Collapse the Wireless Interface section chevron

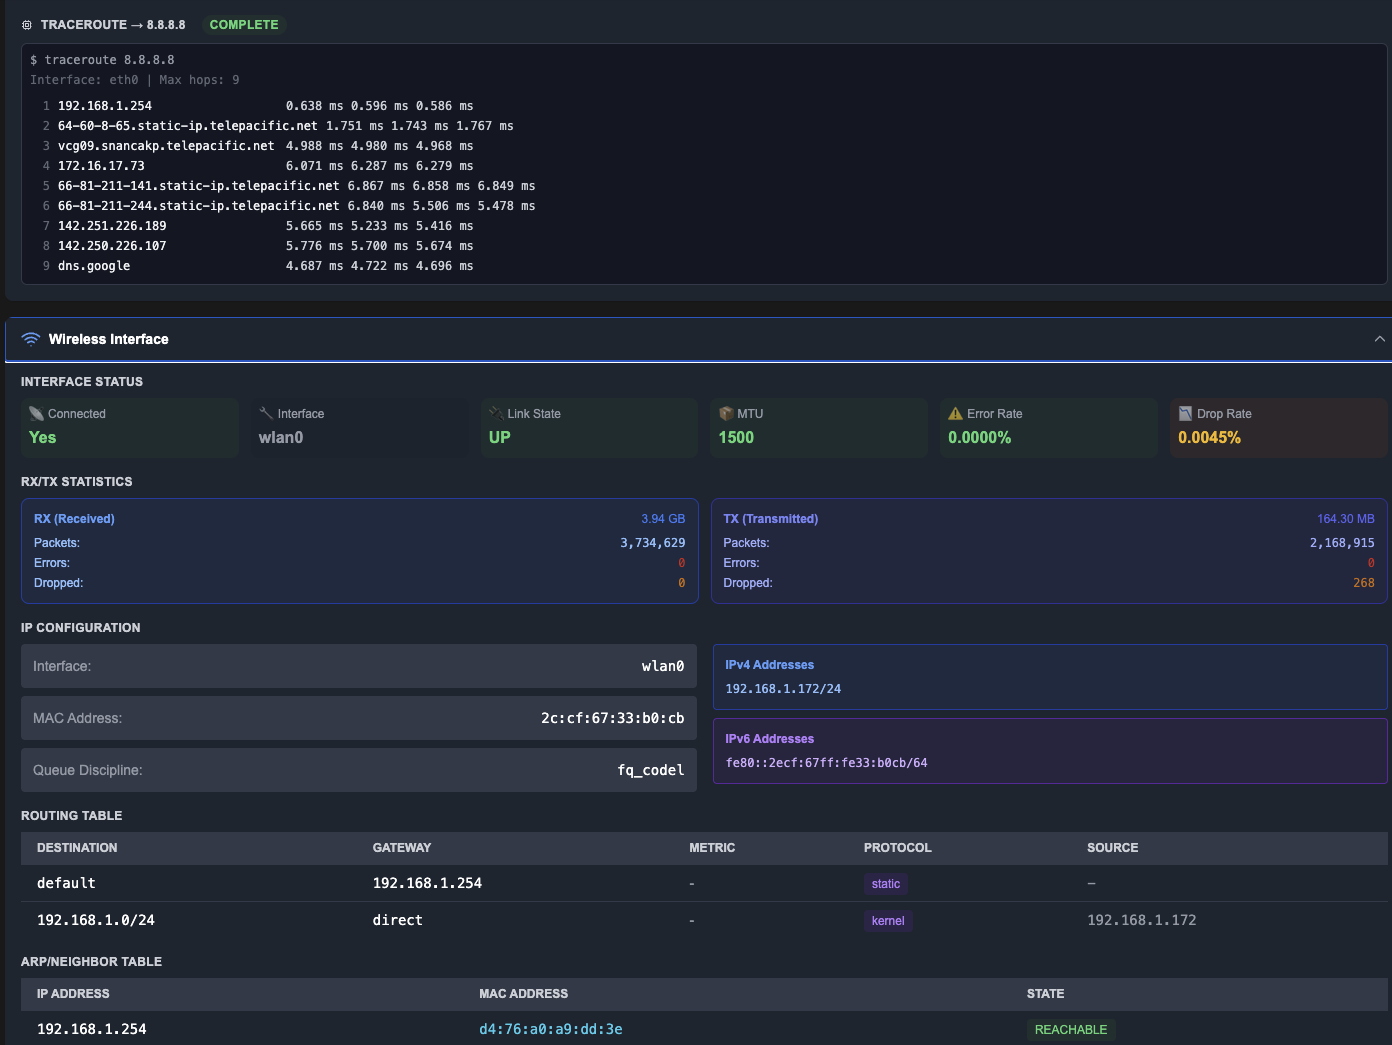click(1379, 339)
